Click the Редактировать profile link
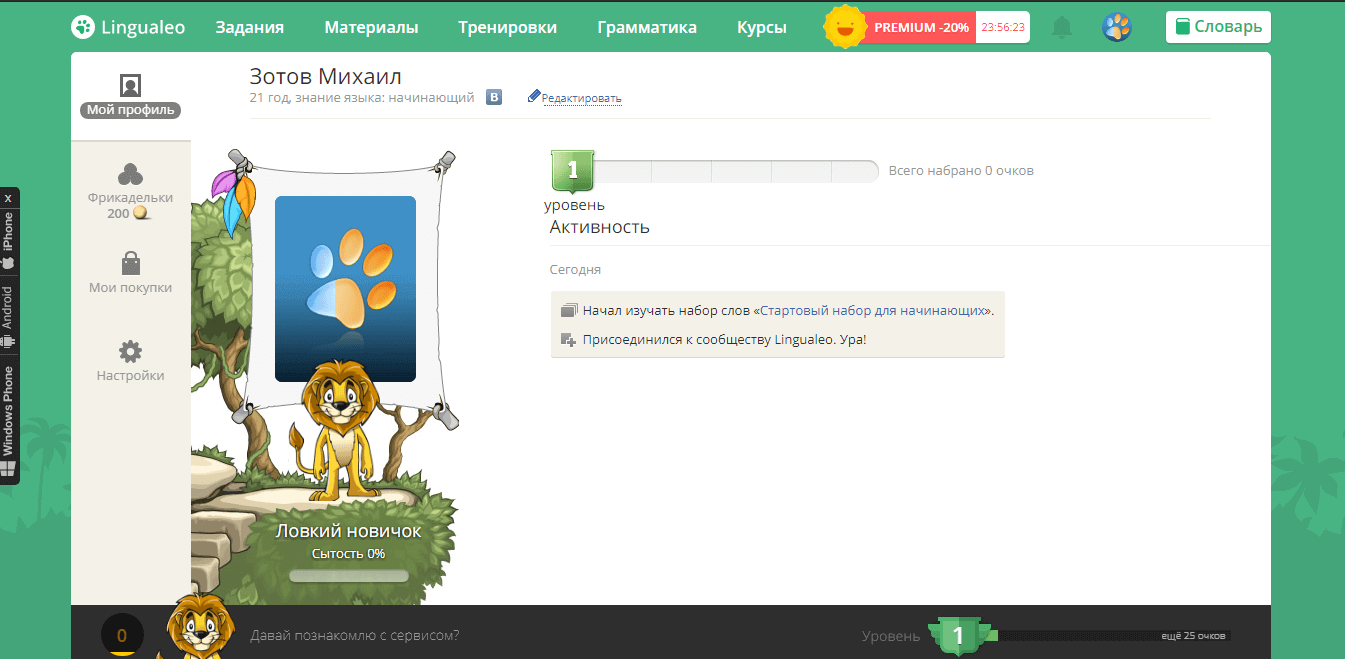This screenshot has width=1345, height=659. (x=581, y=98)
